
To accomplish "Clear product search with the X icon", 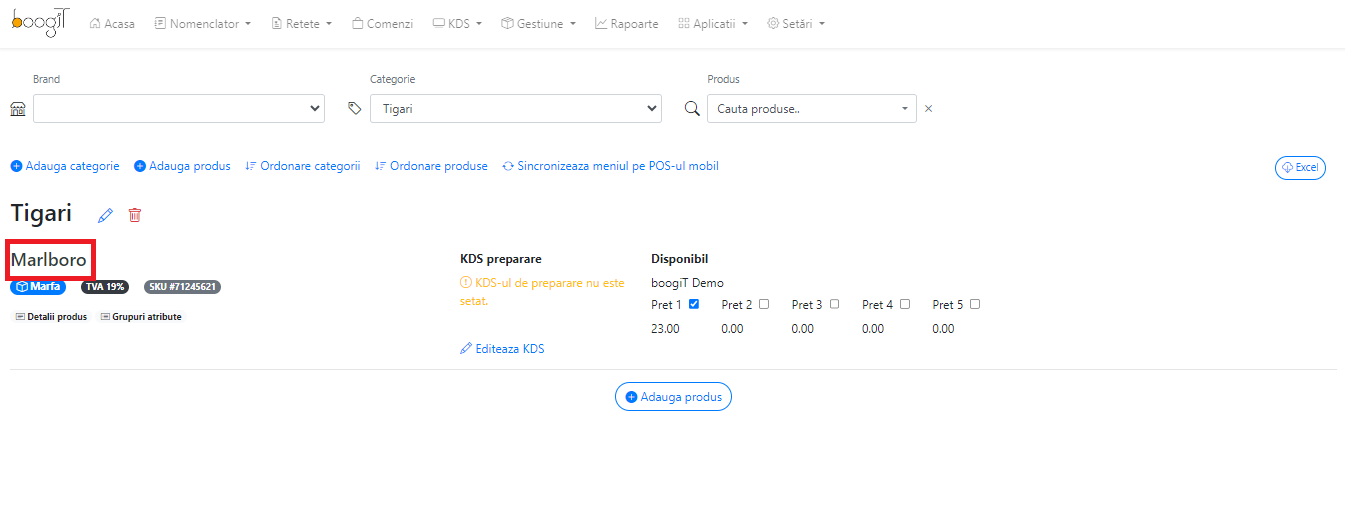I will [x=928, y=109].
